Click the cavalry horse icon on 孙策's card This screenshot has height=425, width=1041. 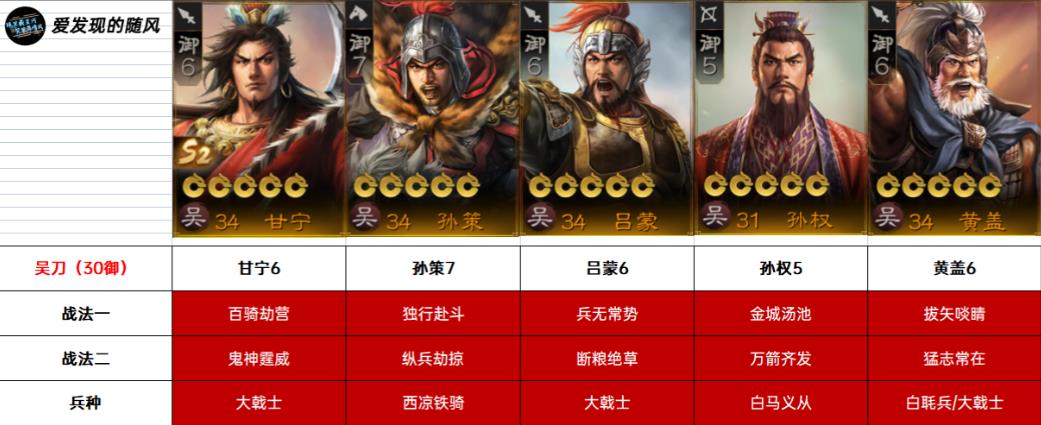coord(359,13)
